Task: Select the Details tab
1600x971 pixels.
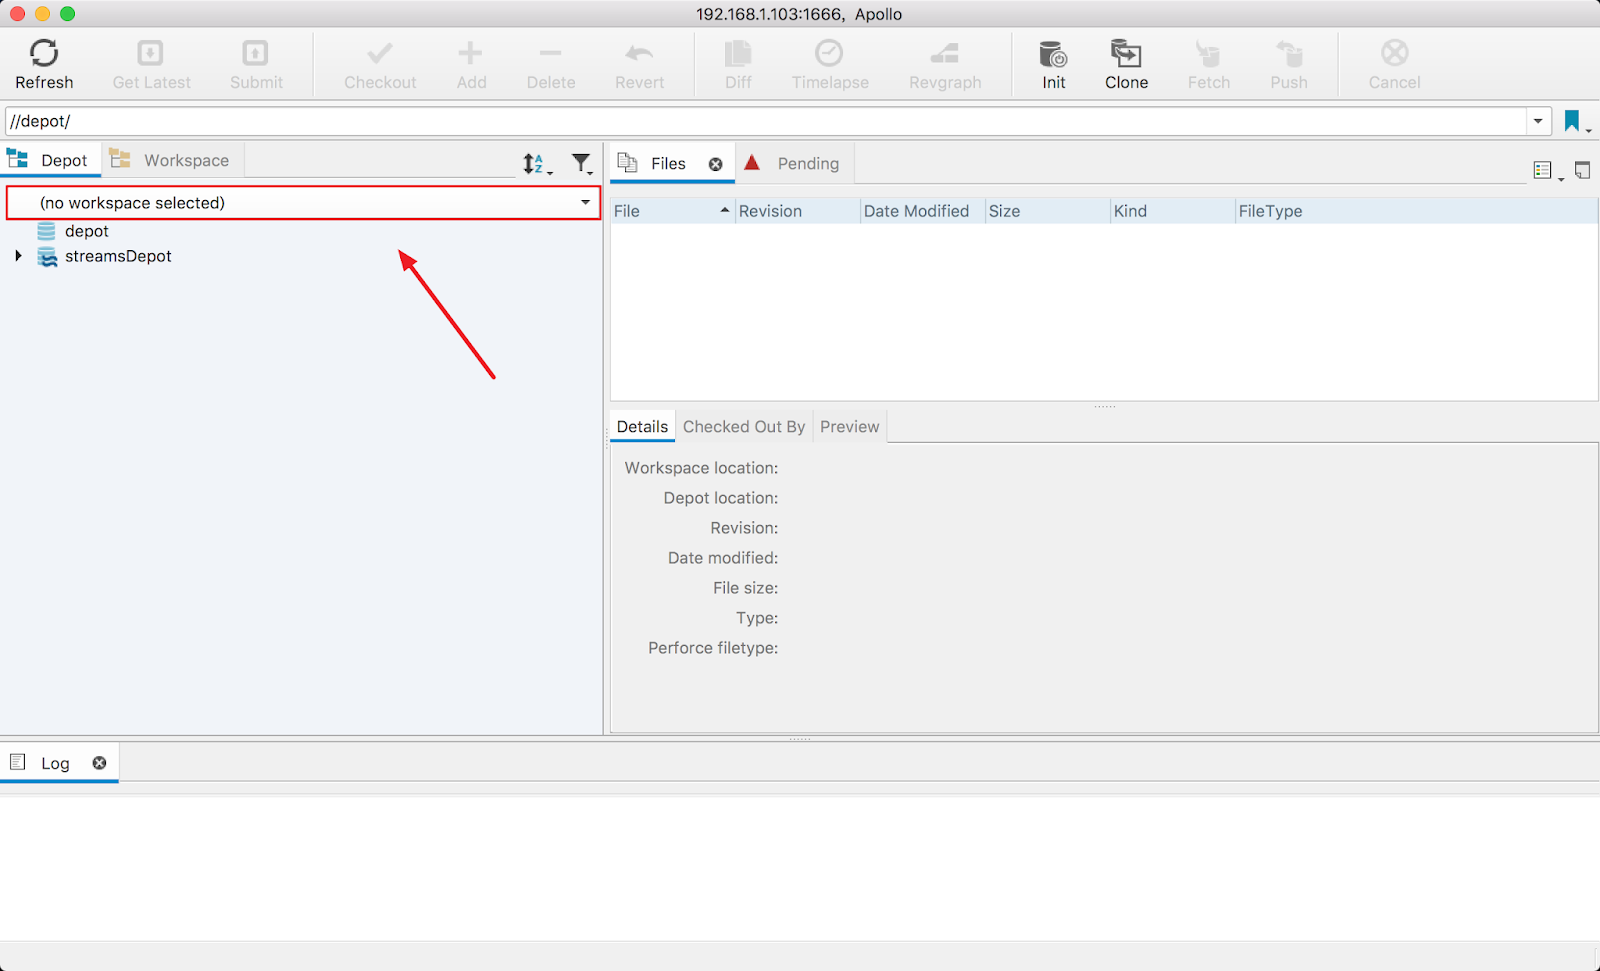Action: click(x=642, y=427)
